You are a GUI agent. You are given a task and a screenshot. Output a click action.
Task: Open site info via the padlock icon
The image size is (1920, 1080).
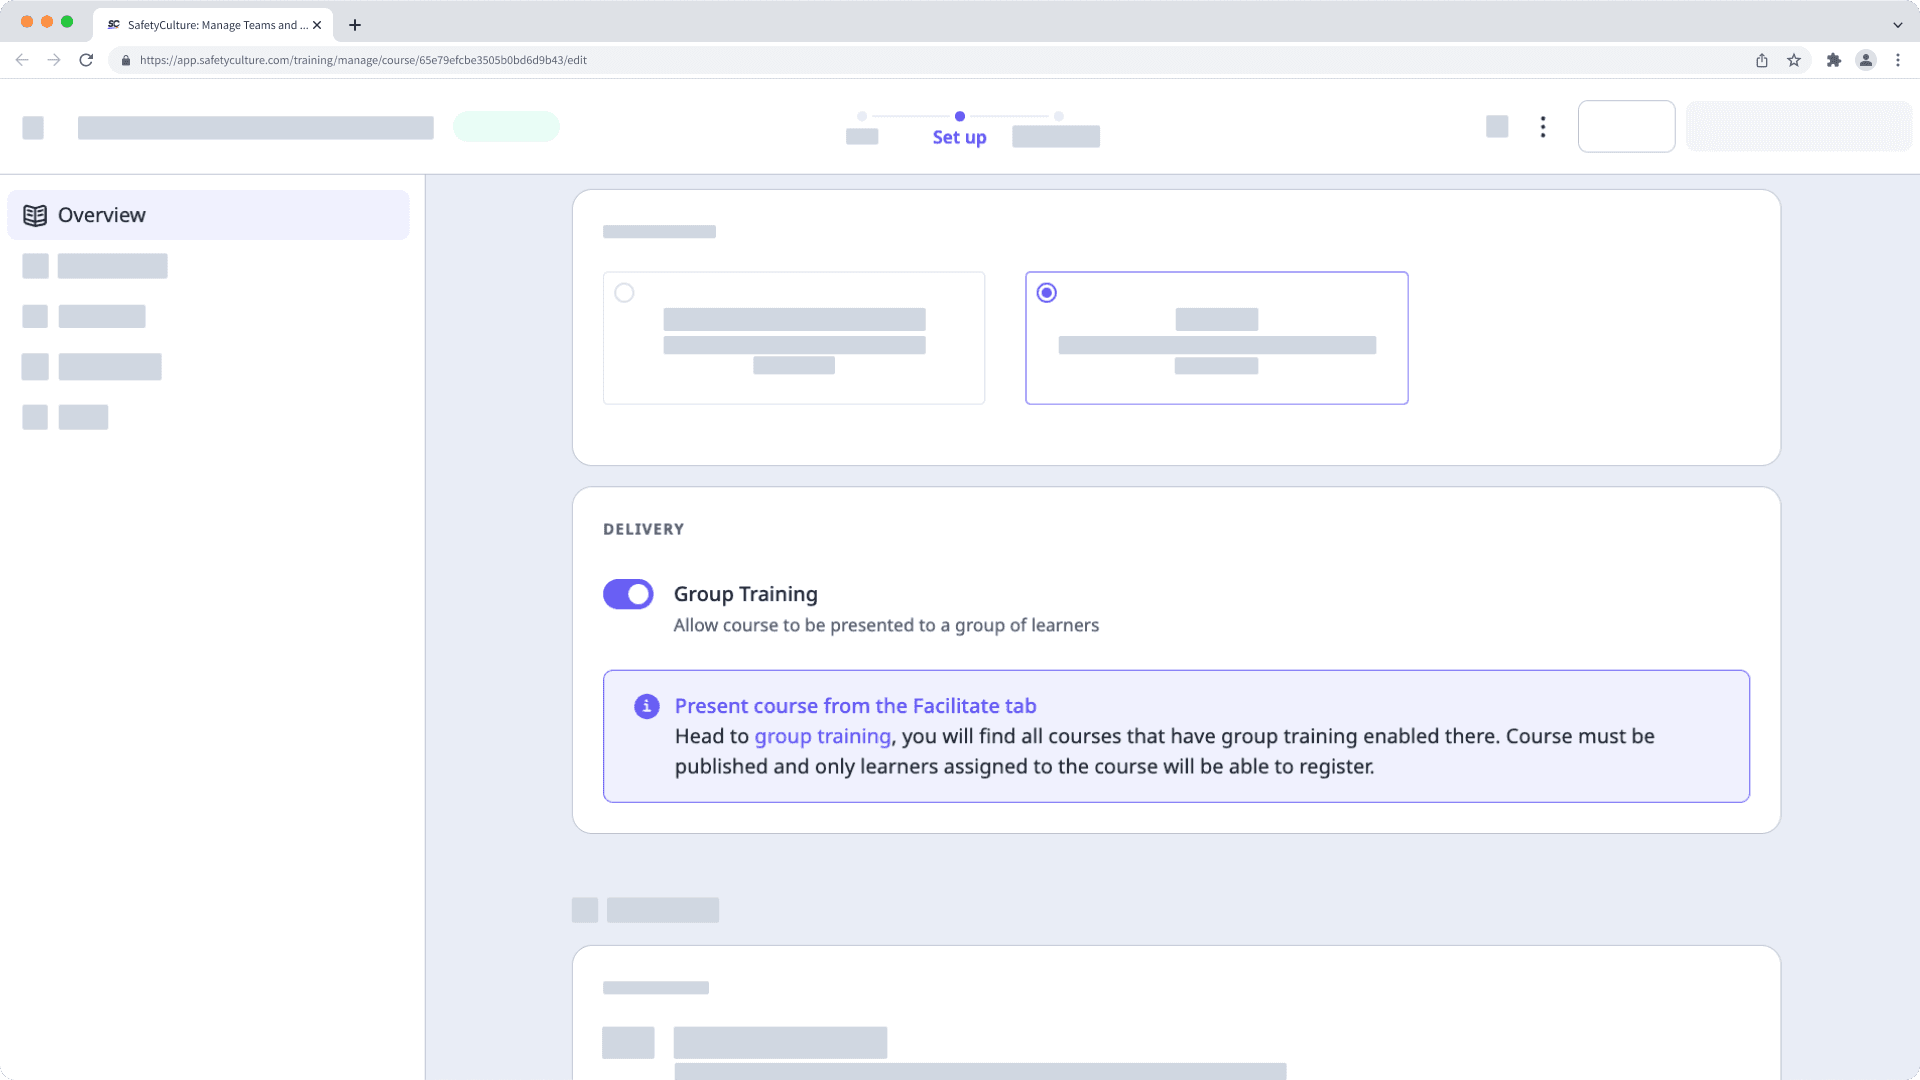coord(126,60)
